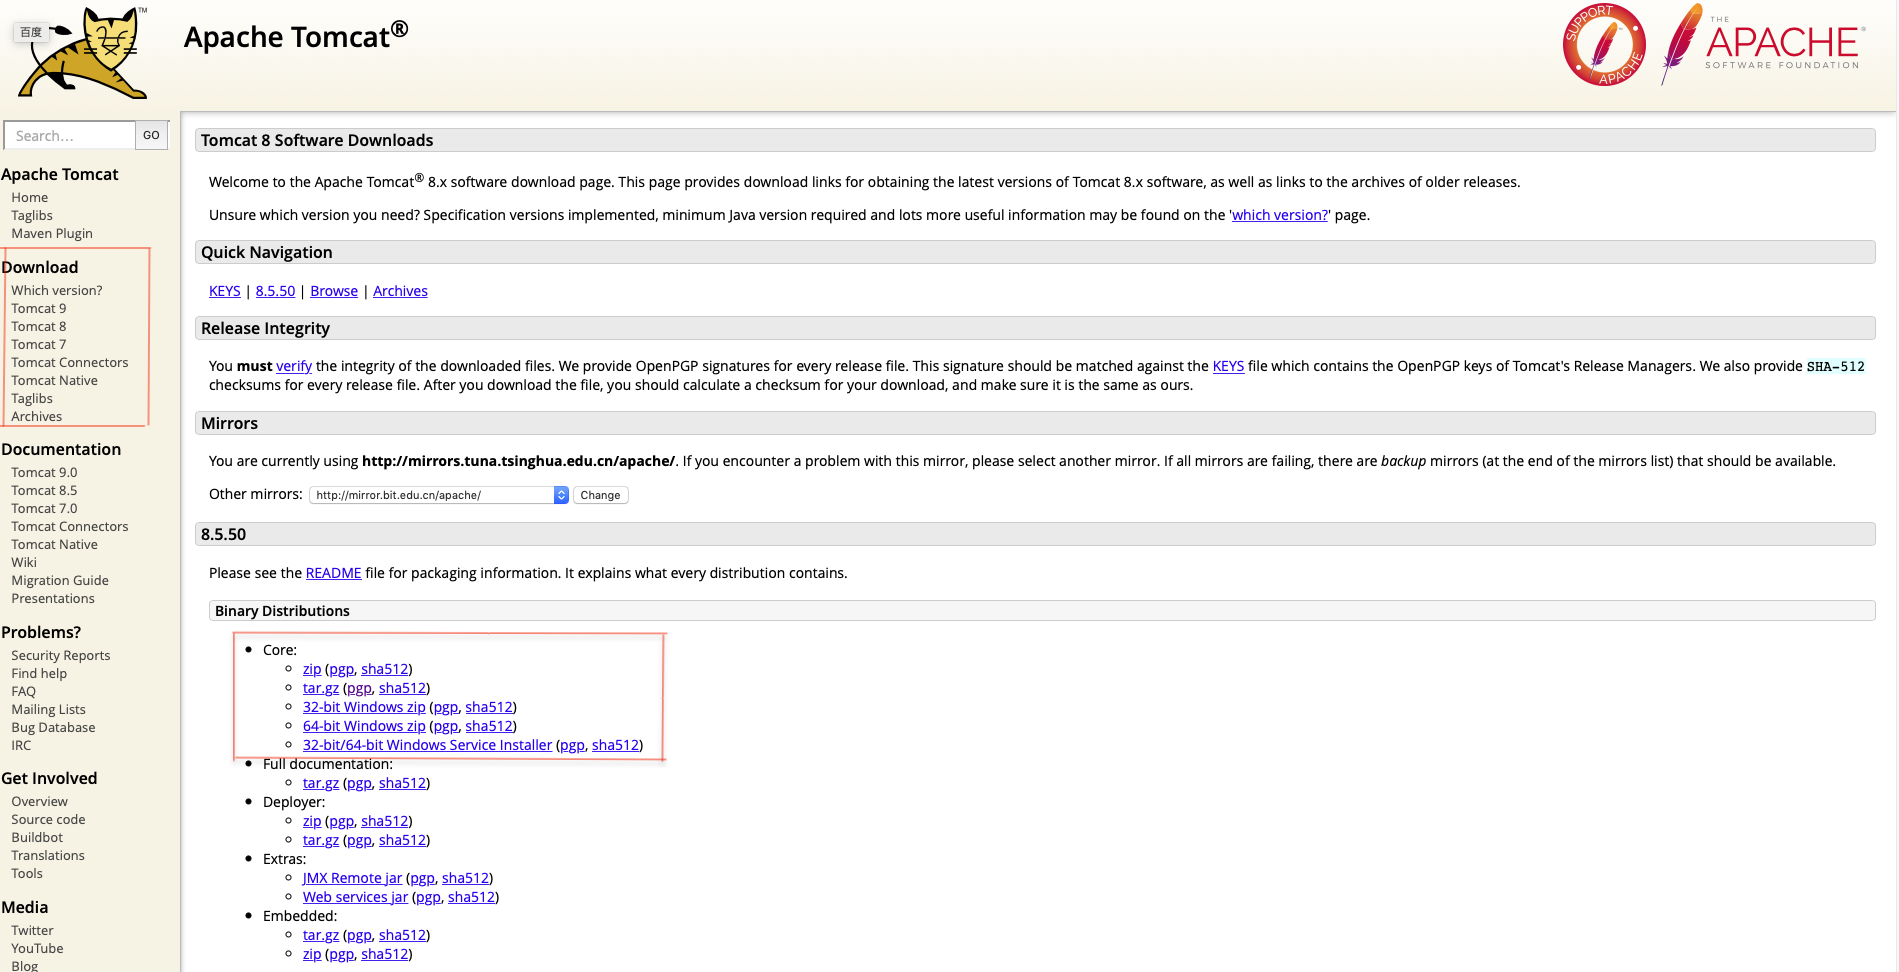The width and height of the screenshot is (1899, 972).
Task: Open Bug Database link
Action: tap(54, 727)
